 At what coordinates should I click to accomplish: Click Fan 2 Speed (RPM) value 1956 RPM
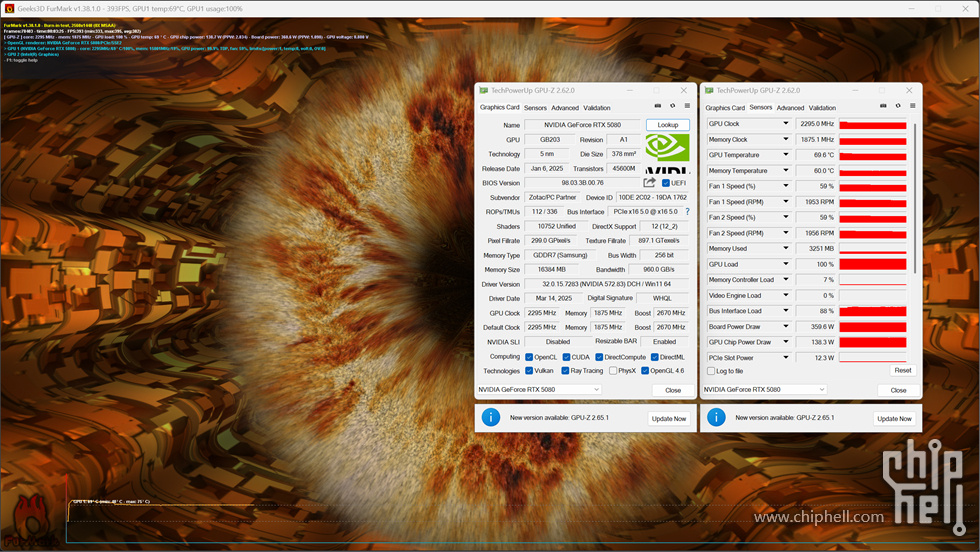(x=816, y=233)
